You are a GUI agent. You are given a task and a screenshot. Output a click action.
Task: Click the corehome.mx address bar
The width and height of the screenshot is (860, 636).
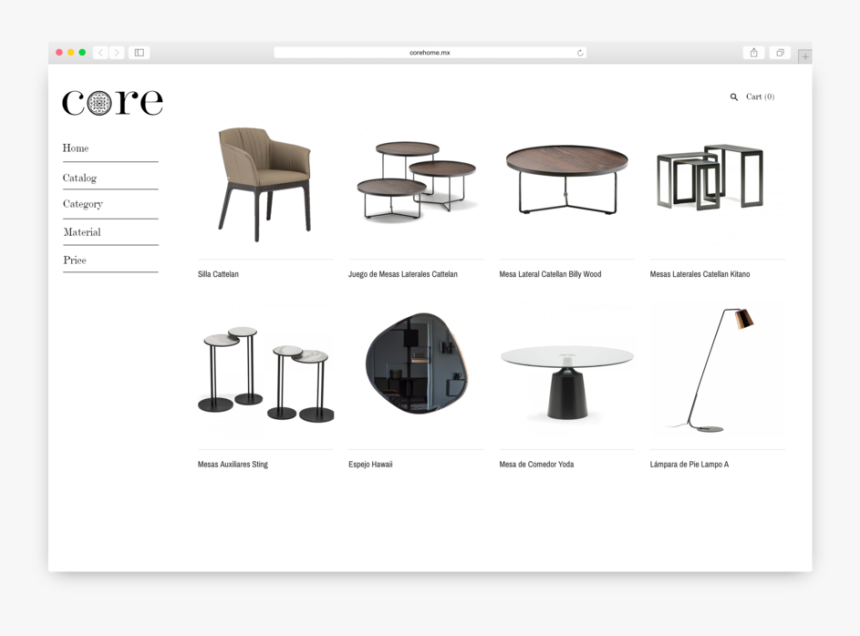tap(430, 53)
